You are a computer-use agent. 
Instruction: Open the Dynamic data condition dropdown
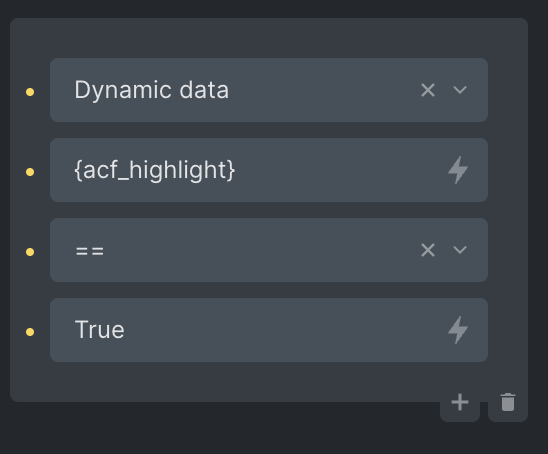(269, 90)
